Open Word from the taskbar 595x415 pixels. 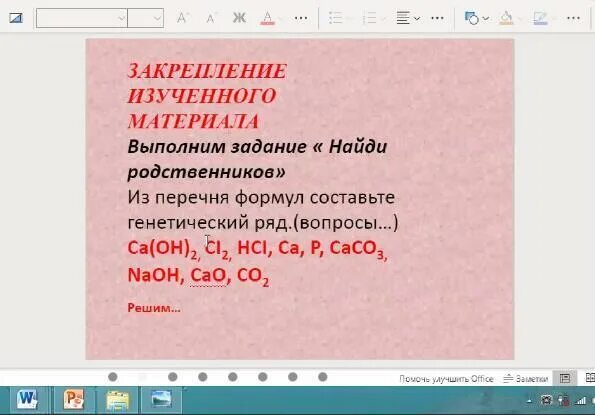[x=27, y=400]
